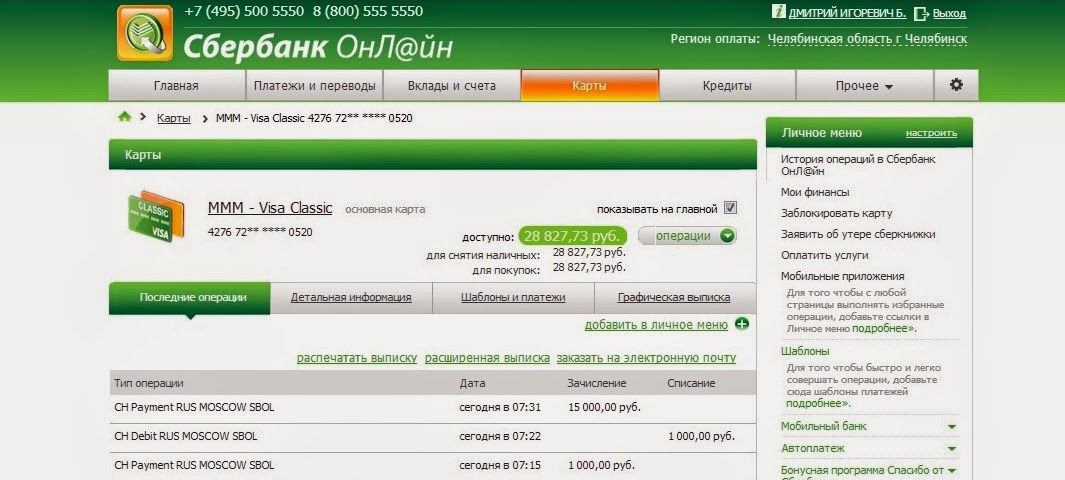Screen dimensions: 1065x480
Task: Click the 'Дата' column header
Action: point(472,383)
